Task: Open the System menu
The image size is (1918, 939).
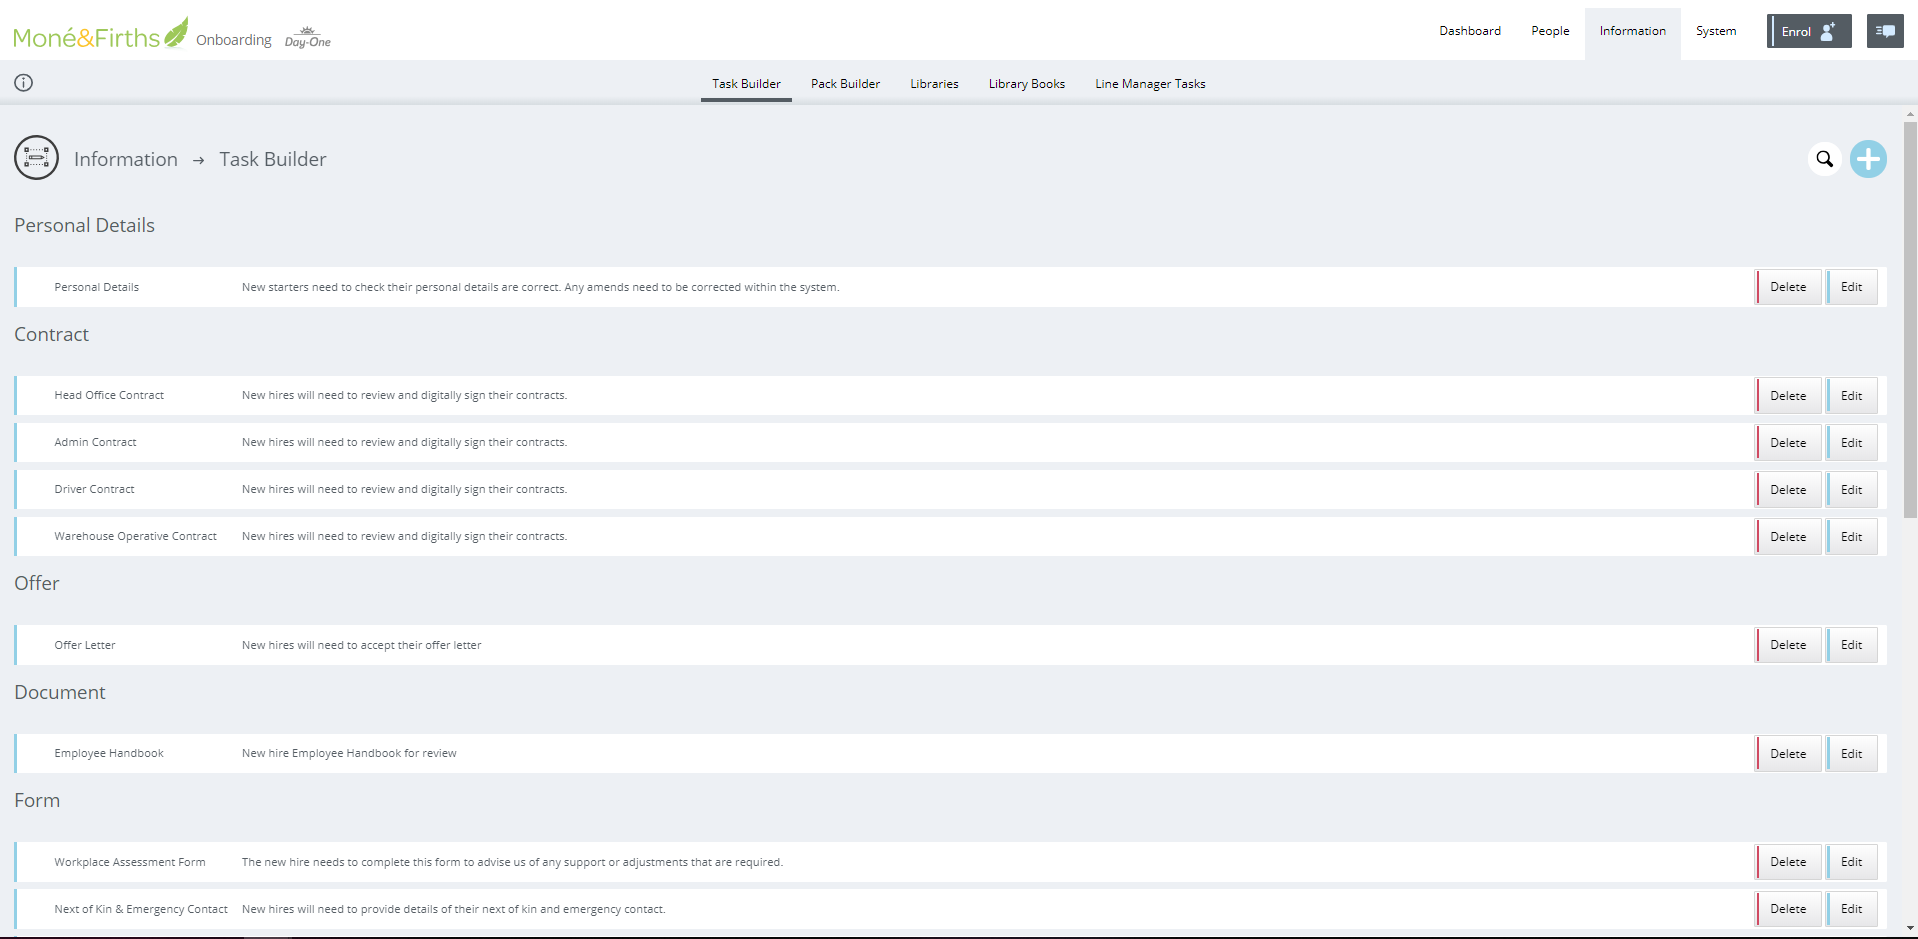Action: (x=1715, y=31)
